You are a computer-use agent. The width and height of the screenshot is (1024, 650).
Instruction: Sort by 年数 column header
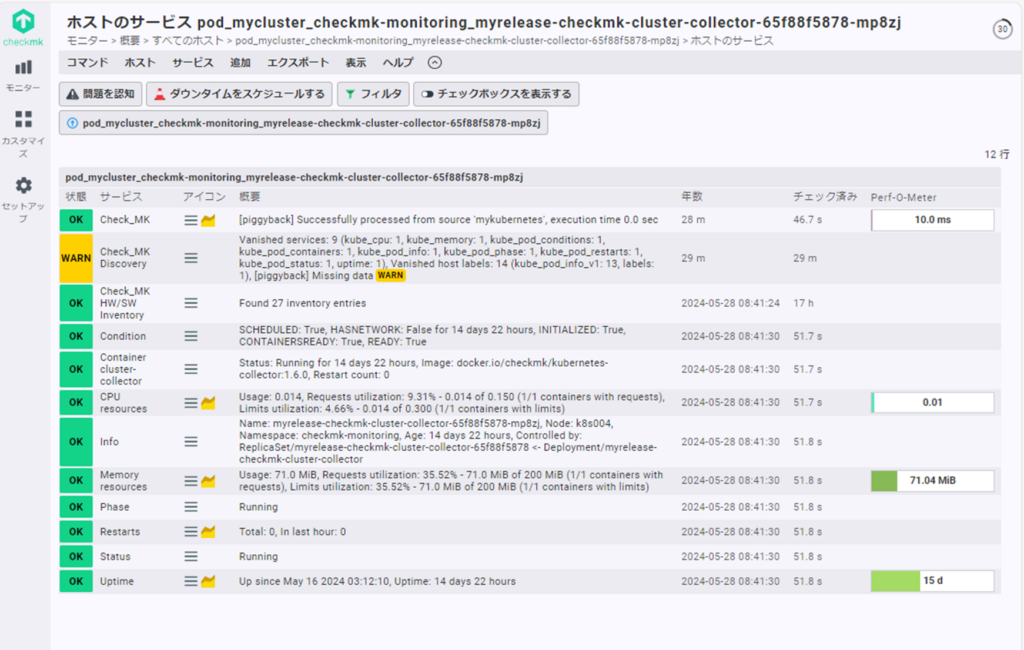(692, 197)
